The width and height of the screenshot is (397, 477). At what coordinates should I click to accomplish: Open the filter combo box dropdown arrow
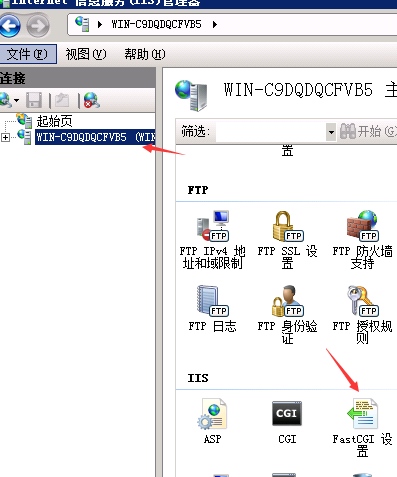(x=331, y=132)
